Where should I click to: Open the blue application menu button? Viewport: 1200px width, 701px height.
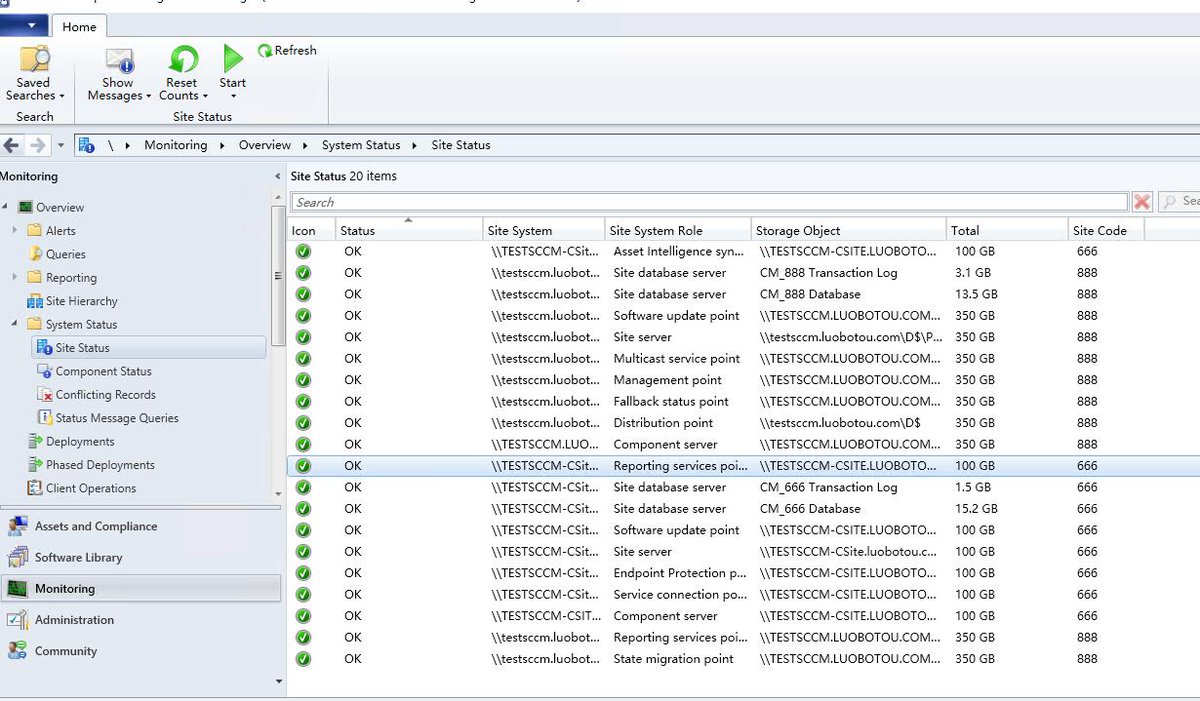[x=24, y=26]
